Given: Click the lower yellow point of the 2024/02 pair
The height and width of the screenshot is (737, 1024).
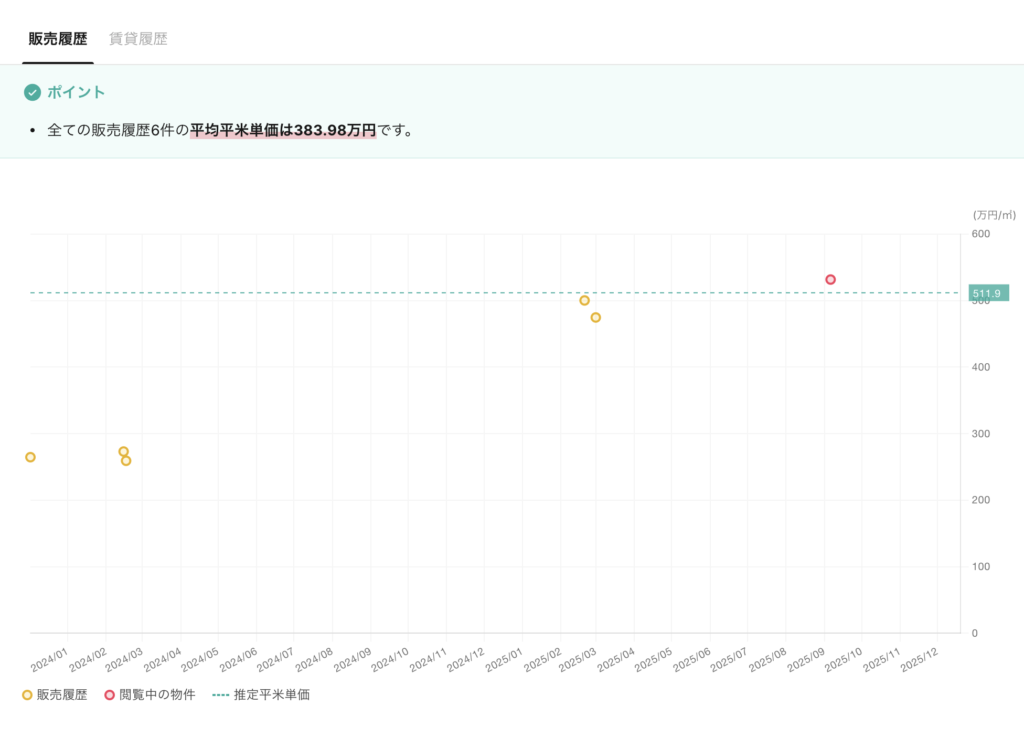Looking at the screenshot, I should click(126, 461).
